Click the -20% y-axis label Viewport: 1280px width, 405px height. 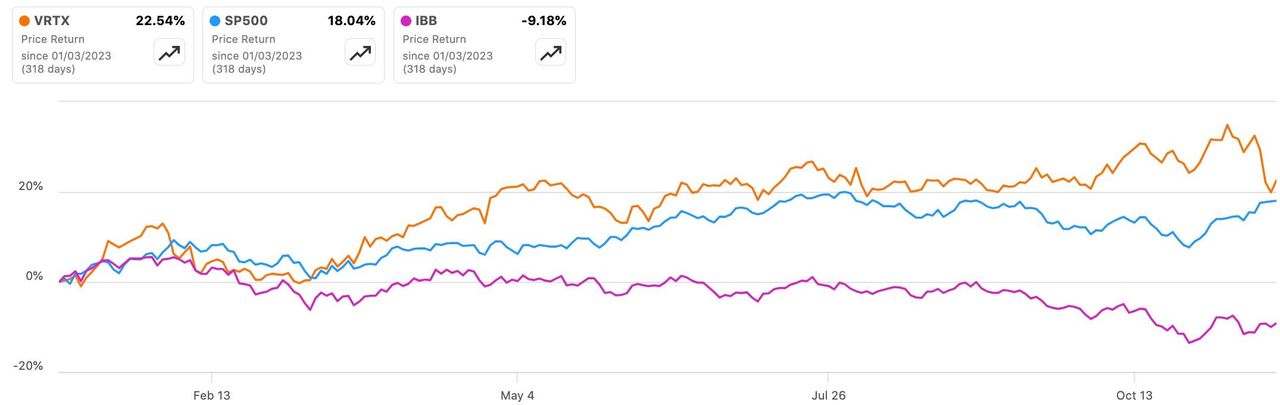tap(27, 366)
